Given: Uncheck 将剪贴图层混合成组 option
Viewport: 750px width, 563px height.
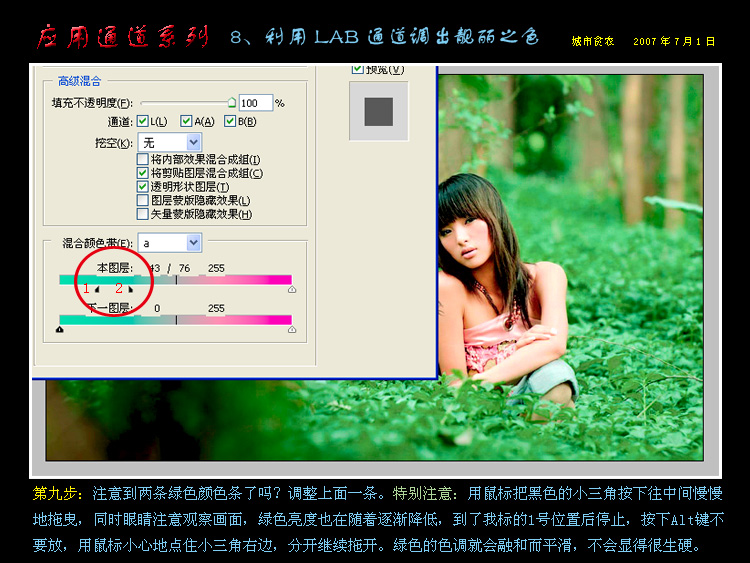Looking at the screenshot, I should tap(143, 173).
